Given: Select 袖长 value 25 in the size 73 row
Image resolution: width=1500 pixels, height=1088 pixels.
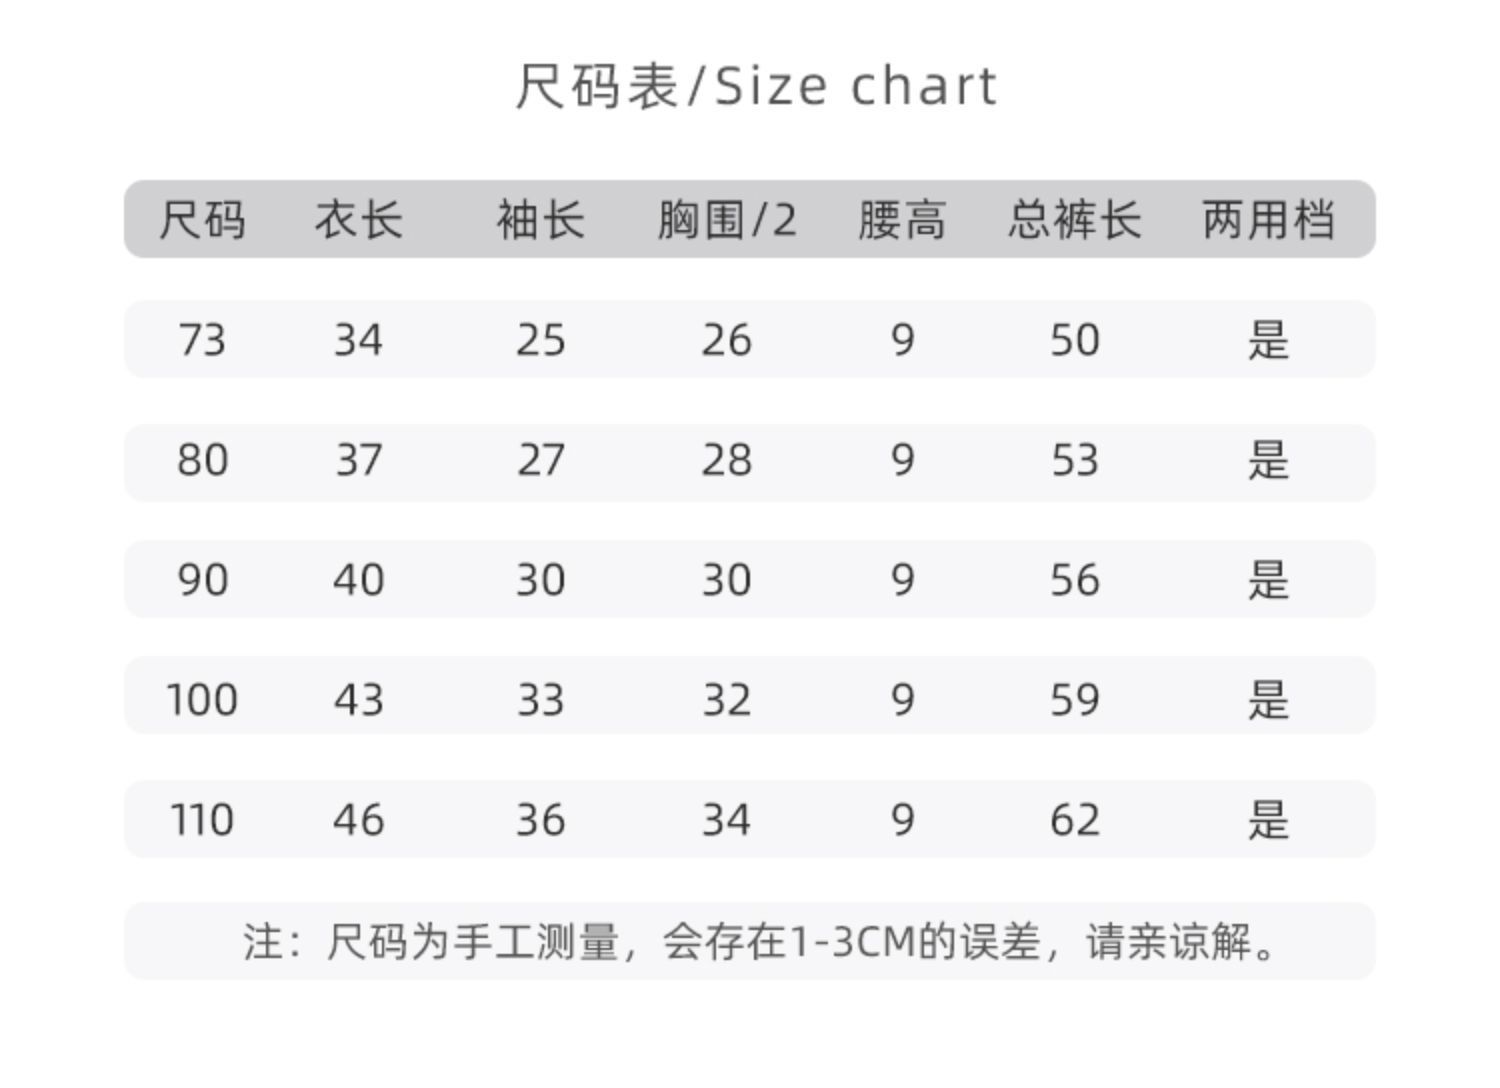Looking at the screenshot, I should point(540,340).
